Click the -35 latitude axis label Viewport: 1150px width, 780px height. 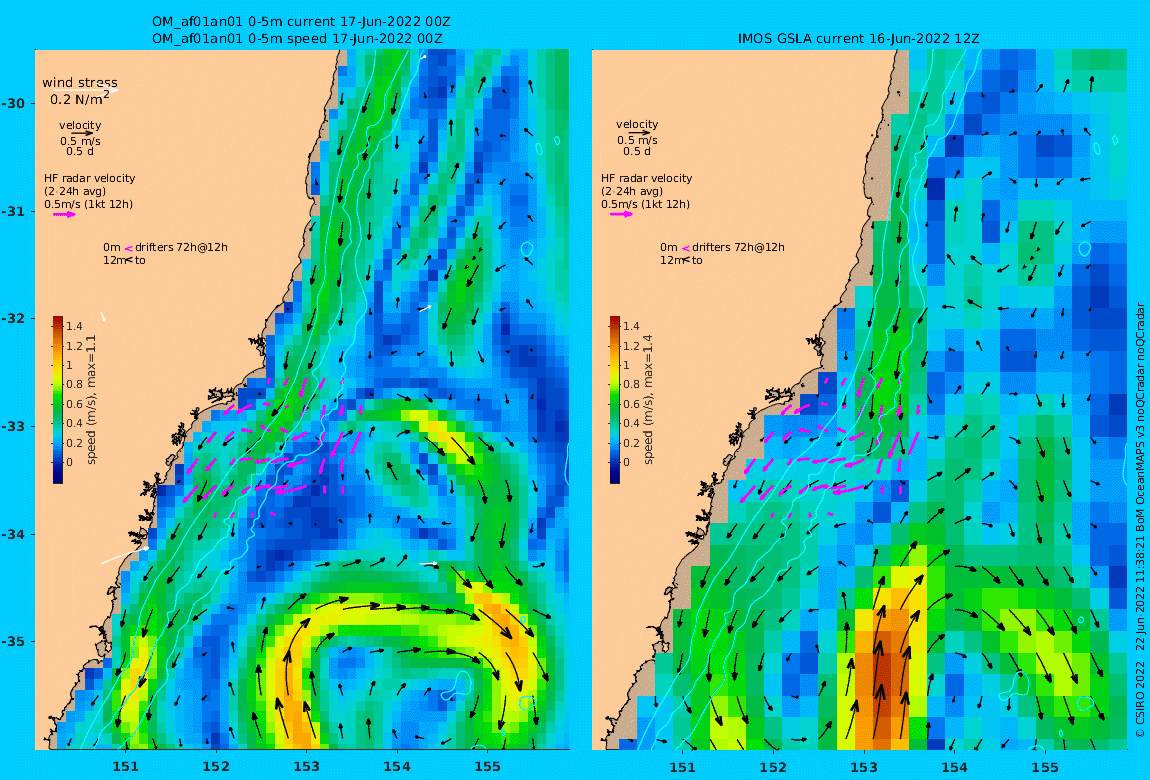click(x=13, y=642)
